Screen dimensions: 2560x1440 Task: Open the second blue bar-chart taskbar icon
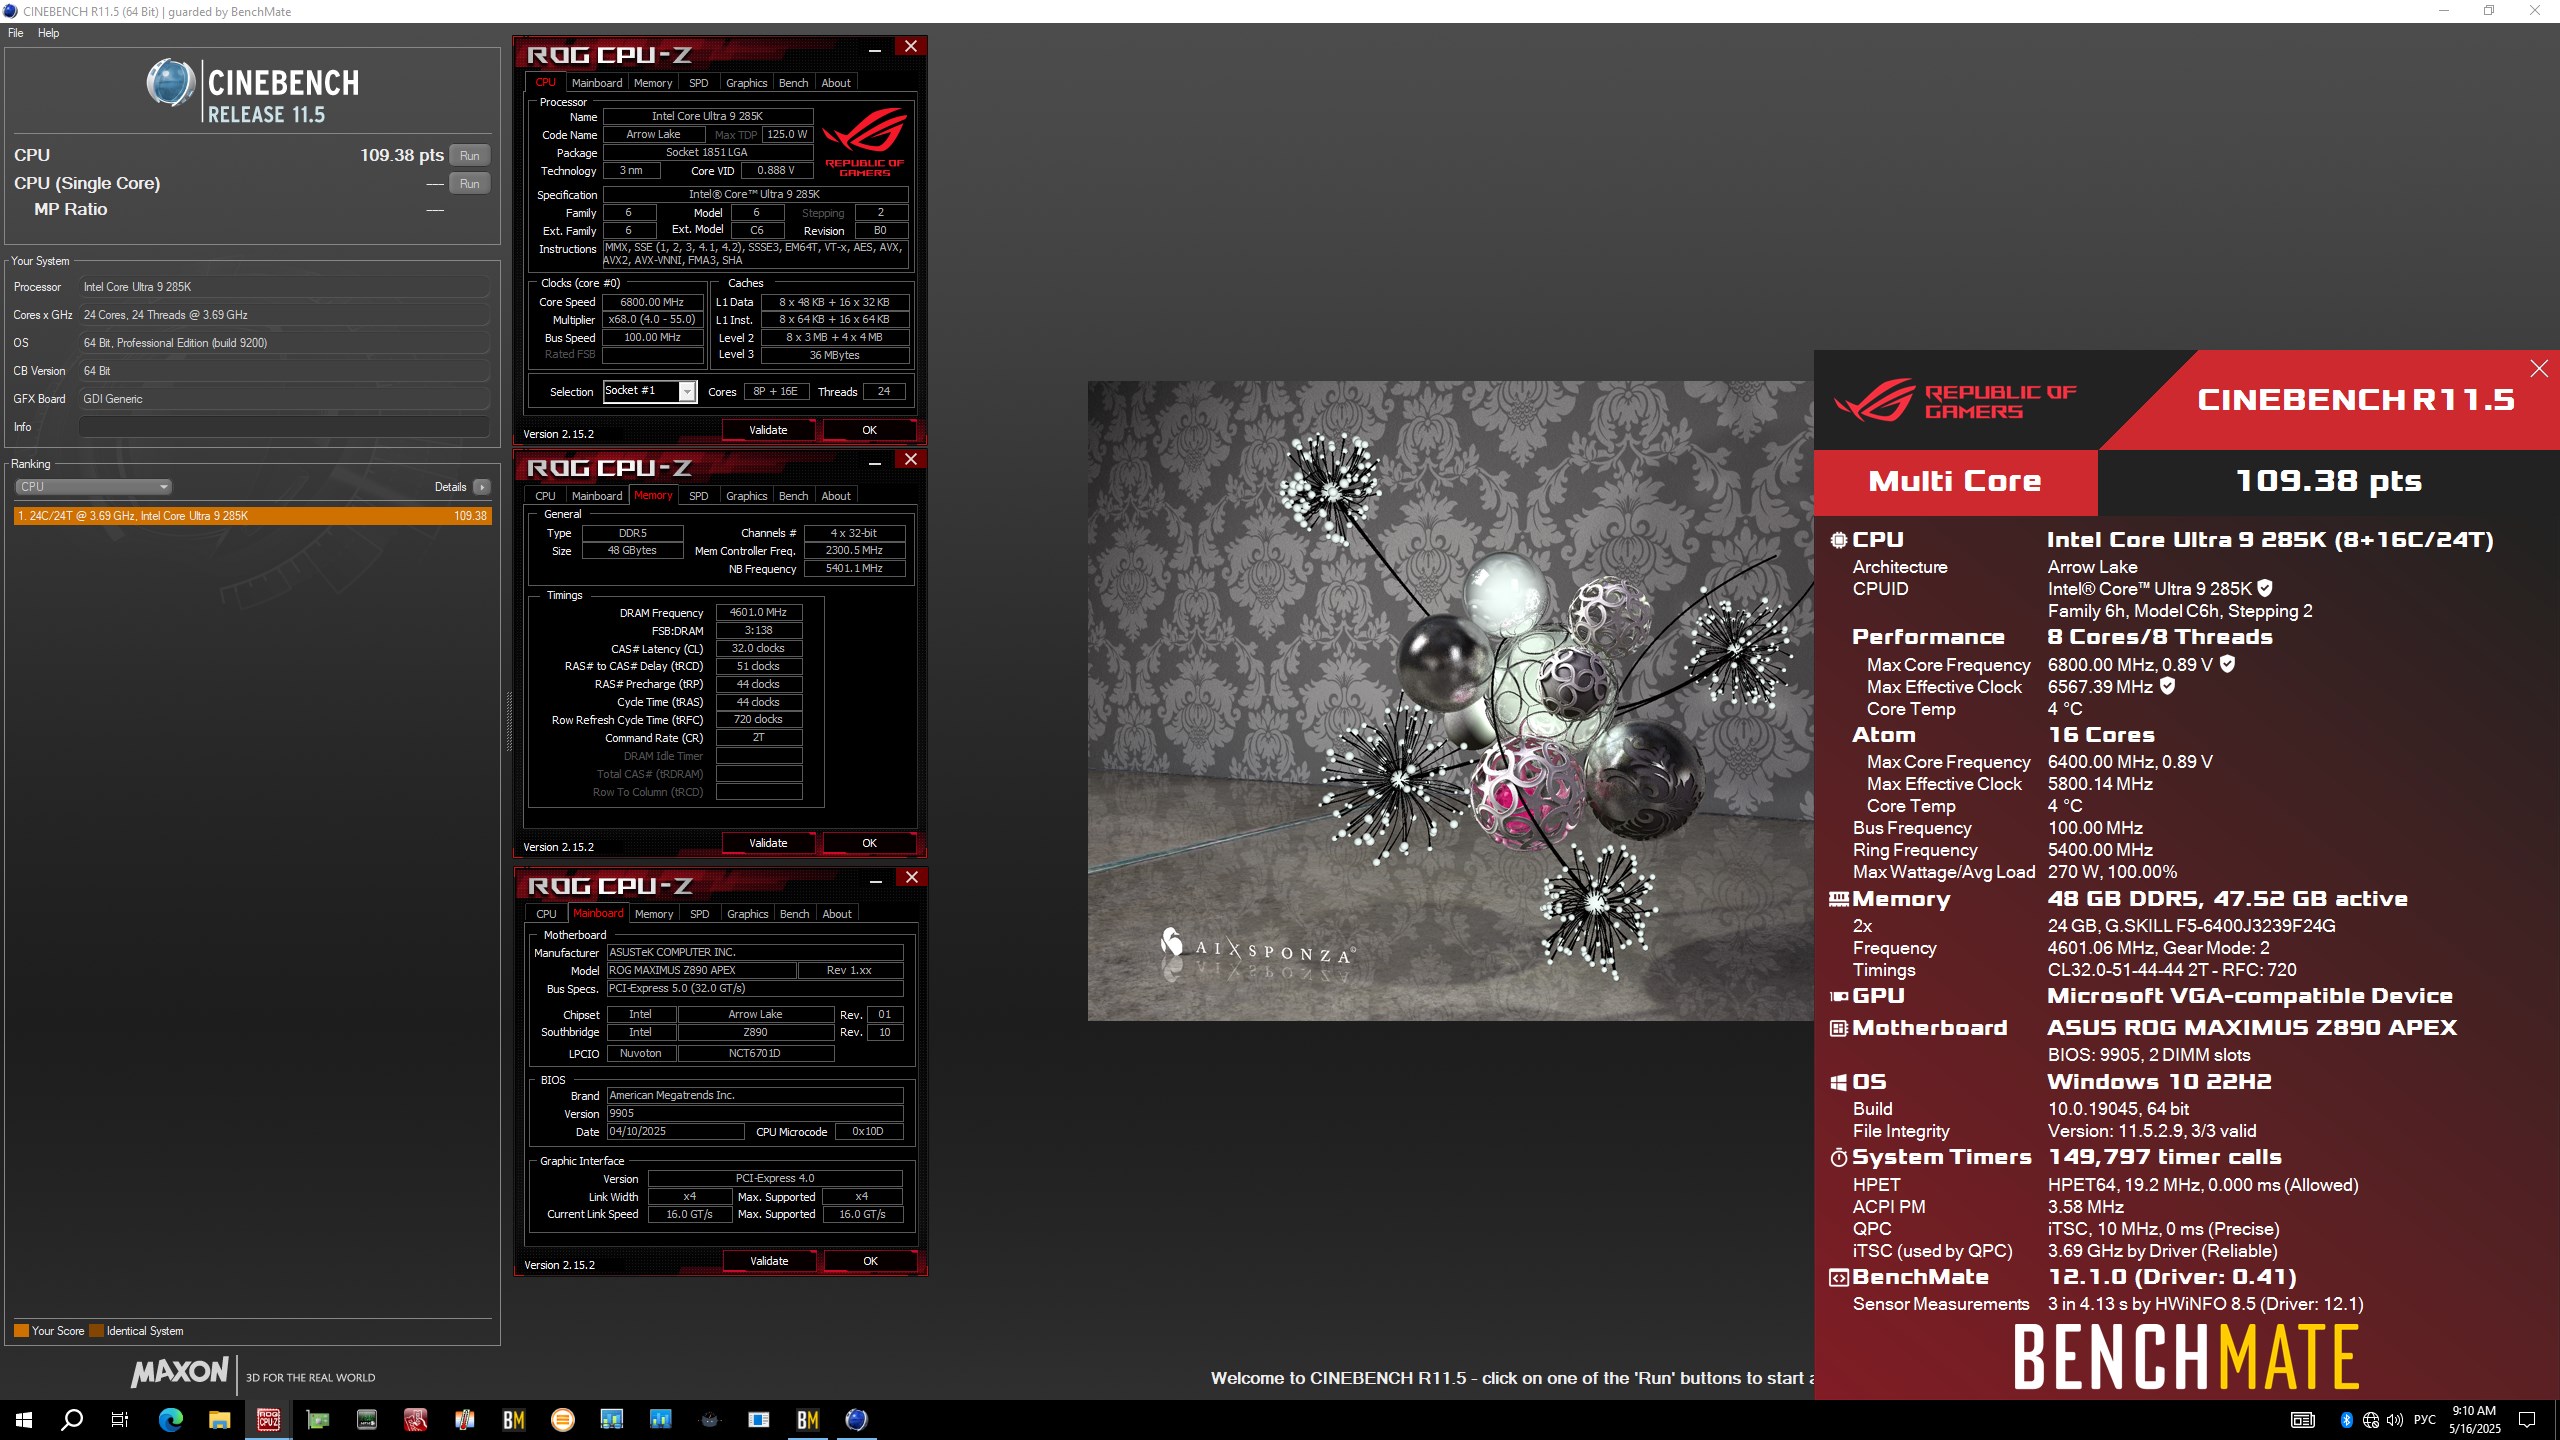click(661, 1419)
